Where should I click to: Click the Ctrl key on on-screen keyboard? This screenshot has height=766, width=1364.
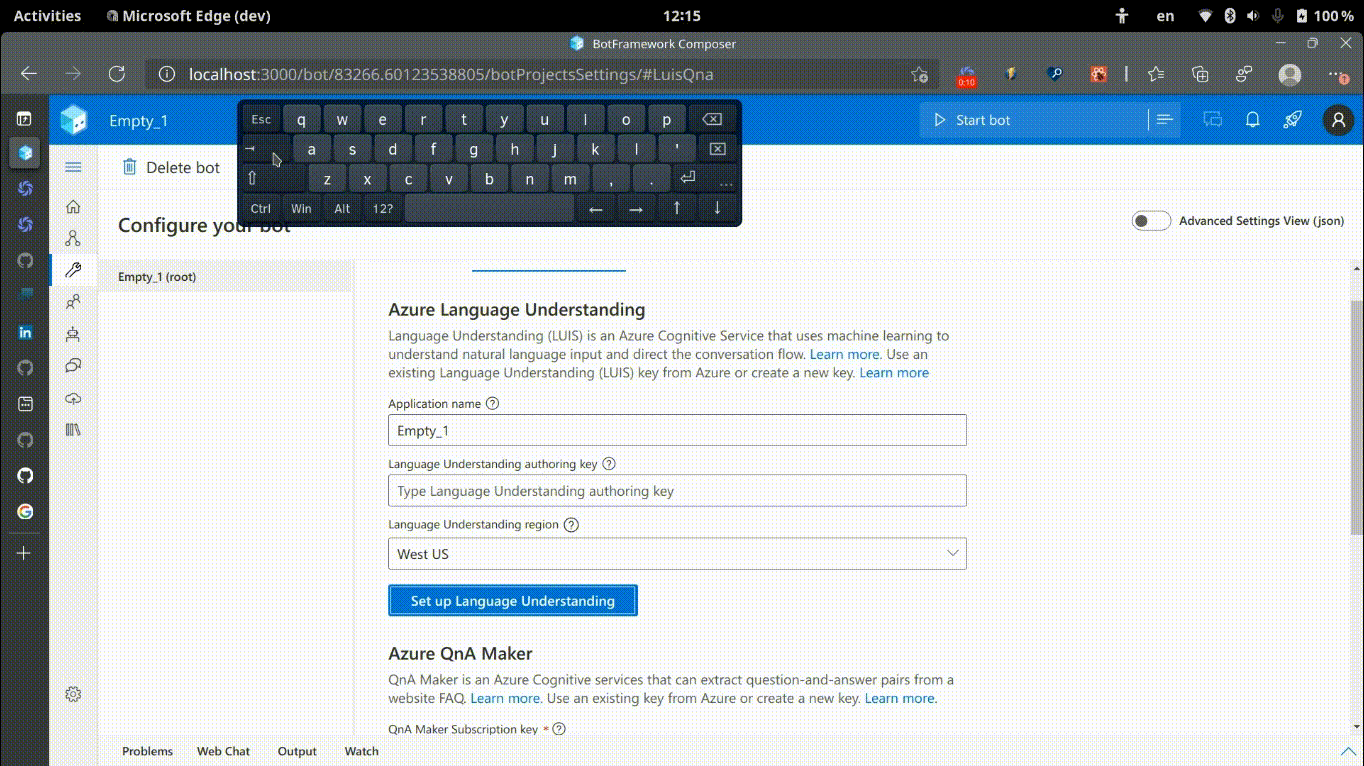[x=261, y=208]
